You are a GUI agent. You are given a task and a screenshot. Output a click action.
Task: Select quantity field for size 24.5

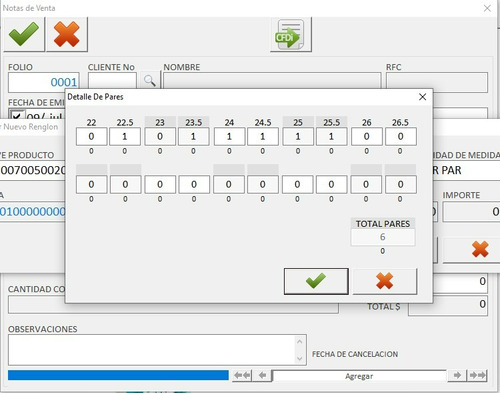[263, 136]
